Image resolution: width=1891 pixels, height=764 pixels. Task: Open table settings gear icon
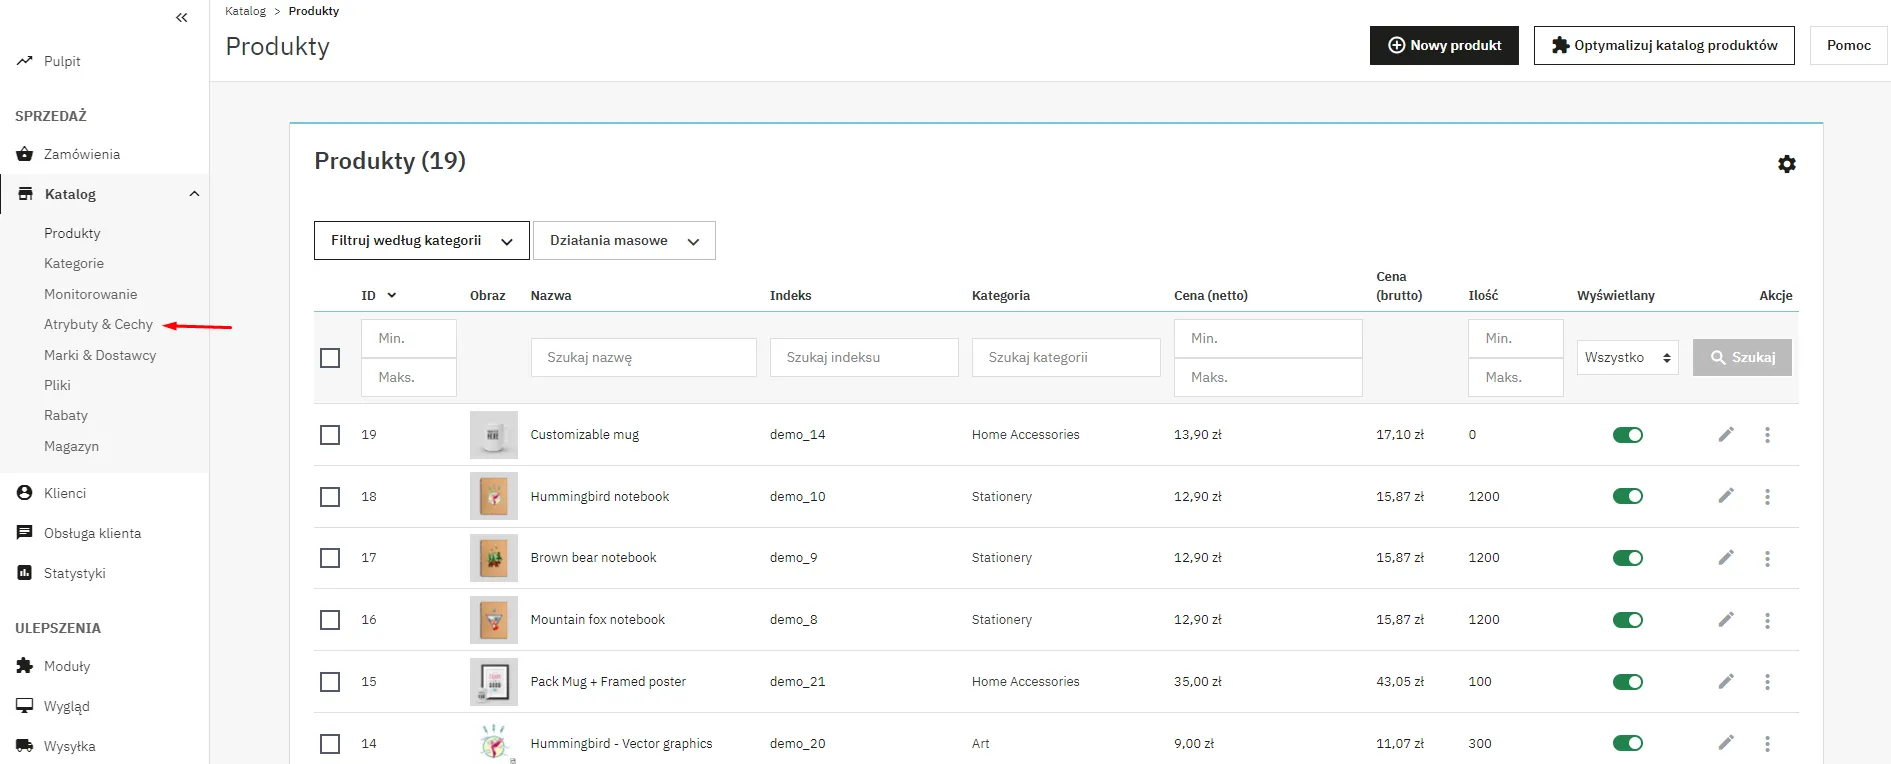1786,164
